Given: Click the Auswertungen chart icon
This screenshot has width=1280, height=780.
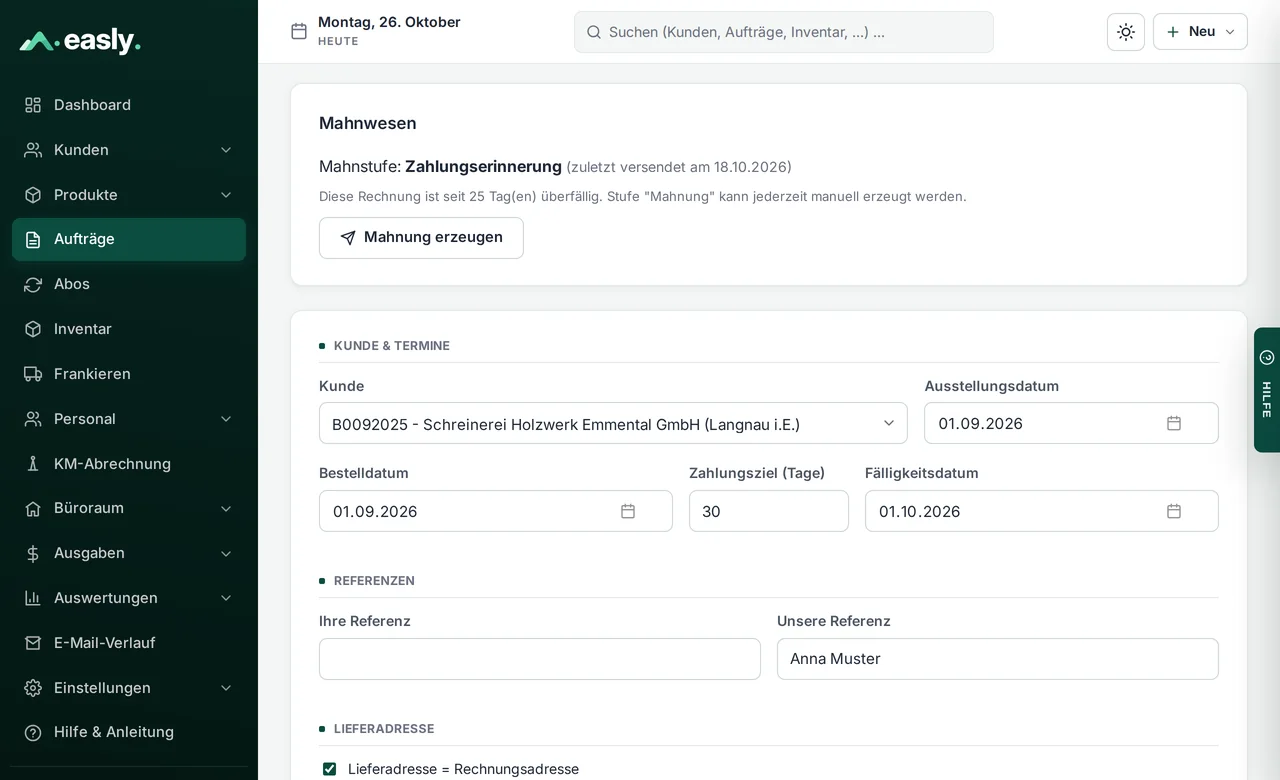Looking at the screenshot, I should pos(33,598).
